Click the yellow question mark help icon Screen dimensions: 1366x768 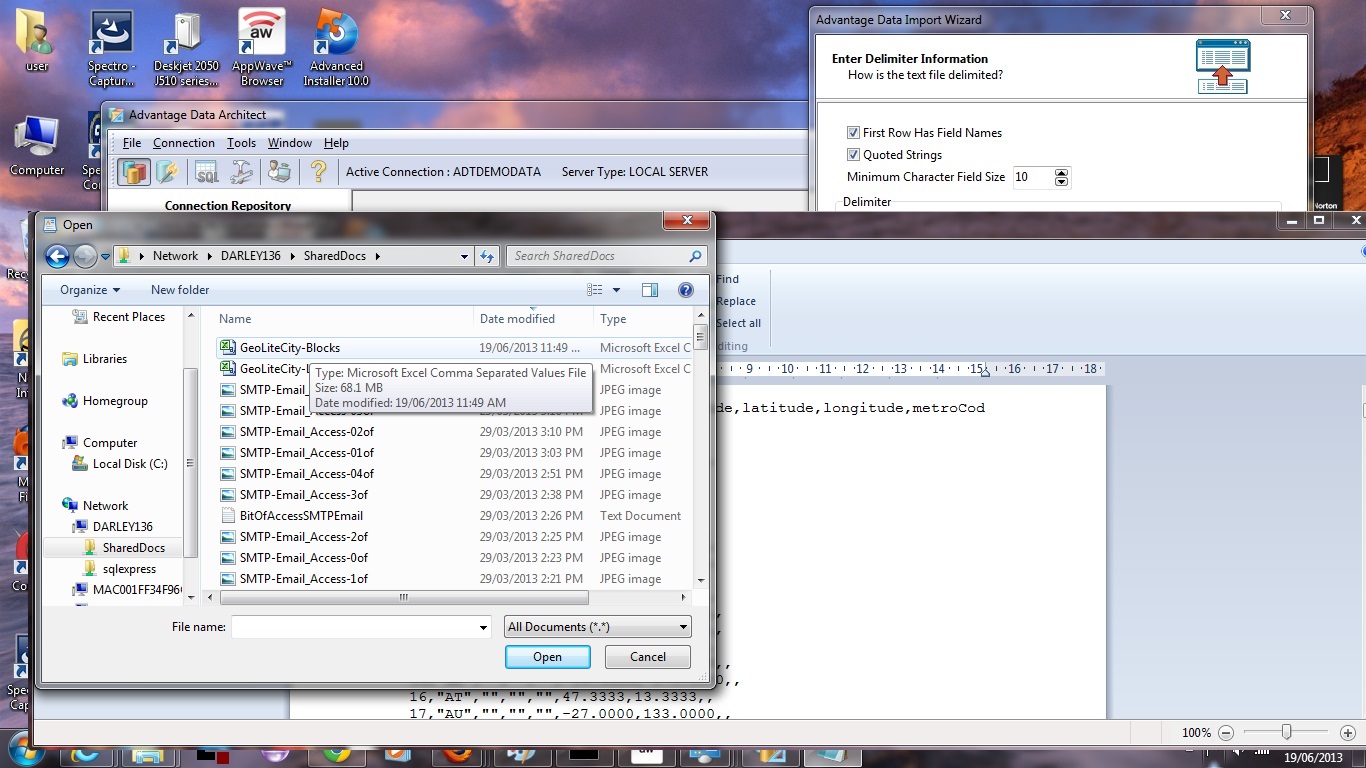pos(318,172)
